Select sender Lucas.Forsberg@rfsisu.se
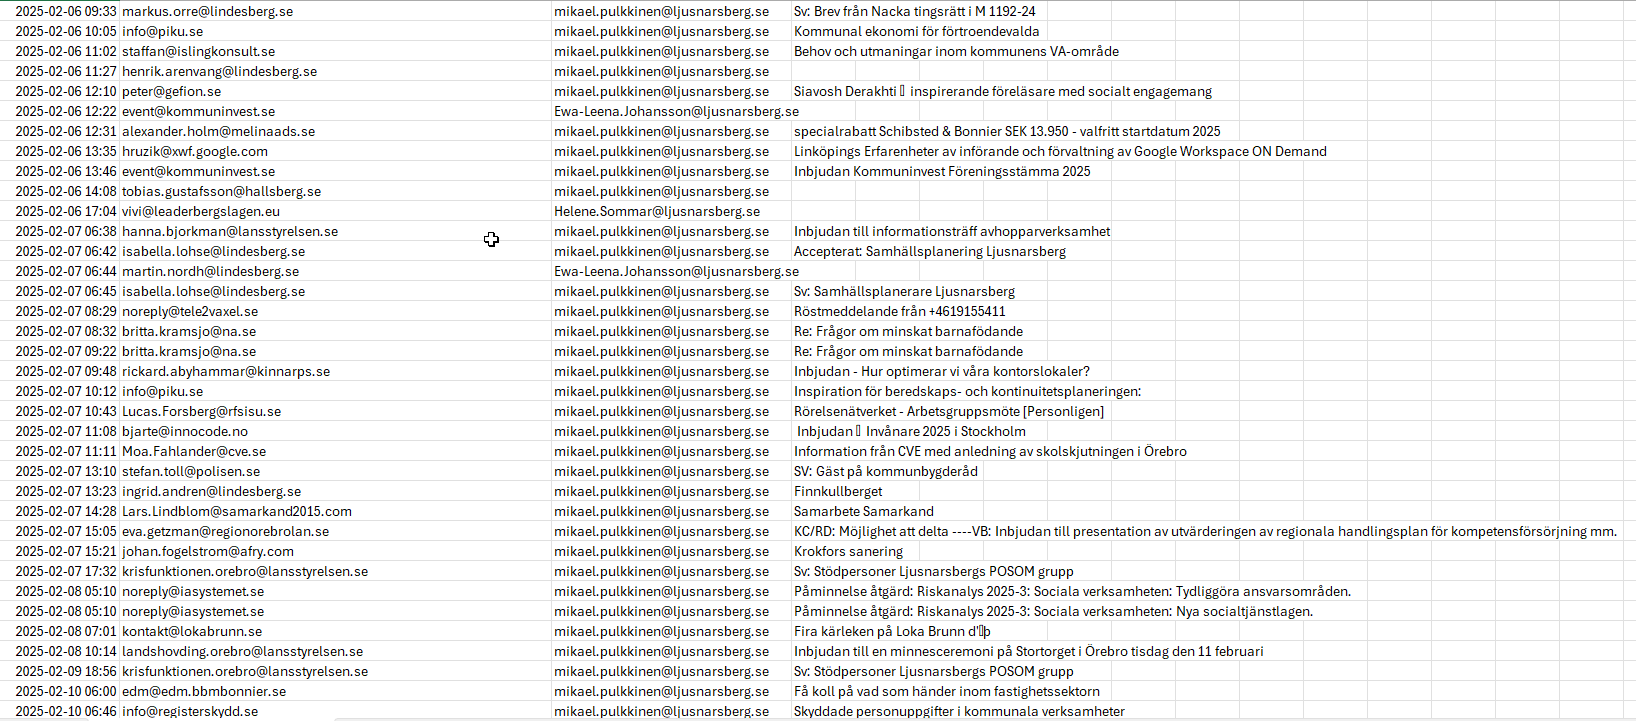The width and height of the screenshot is (1636, 721). click(x=201, y=411)
